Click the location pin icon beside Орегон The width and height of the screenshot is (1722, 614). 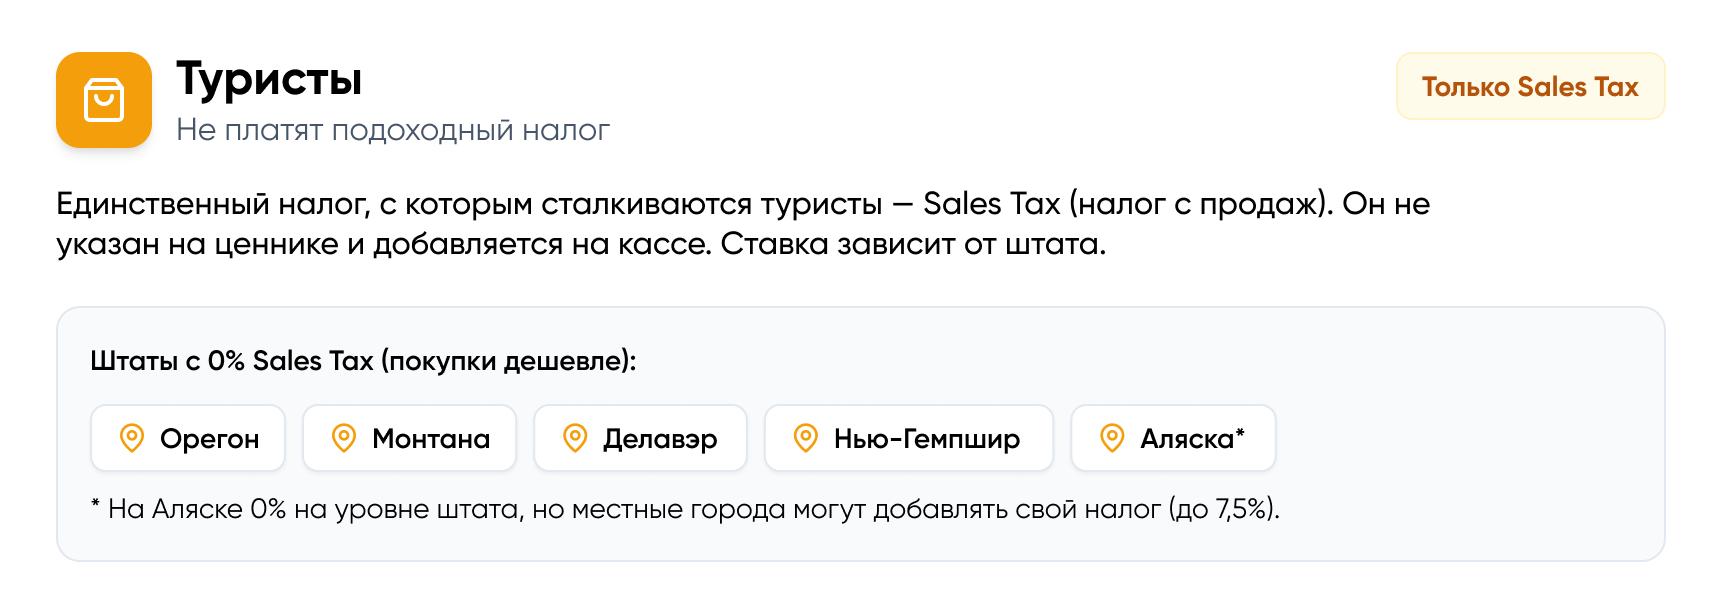click(132, 438)
